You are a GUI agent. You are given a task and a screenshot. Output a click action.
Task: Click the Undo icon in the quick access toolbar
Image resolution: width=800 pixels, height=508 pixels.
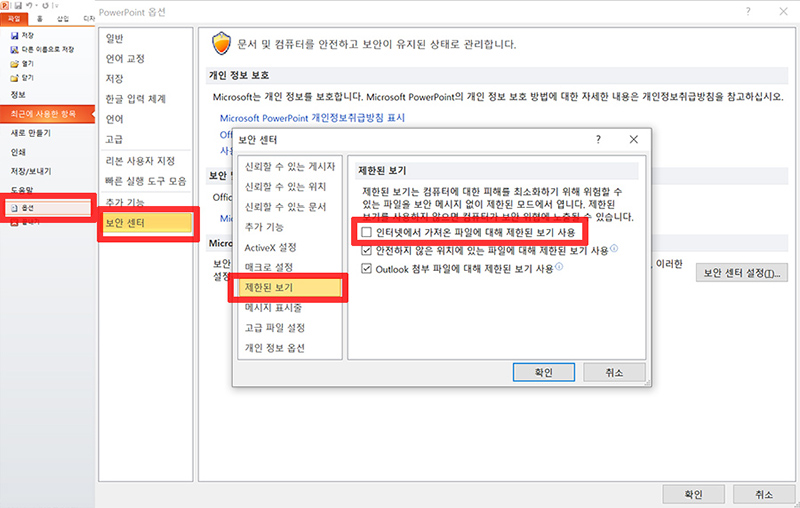[x=29, y=5]
